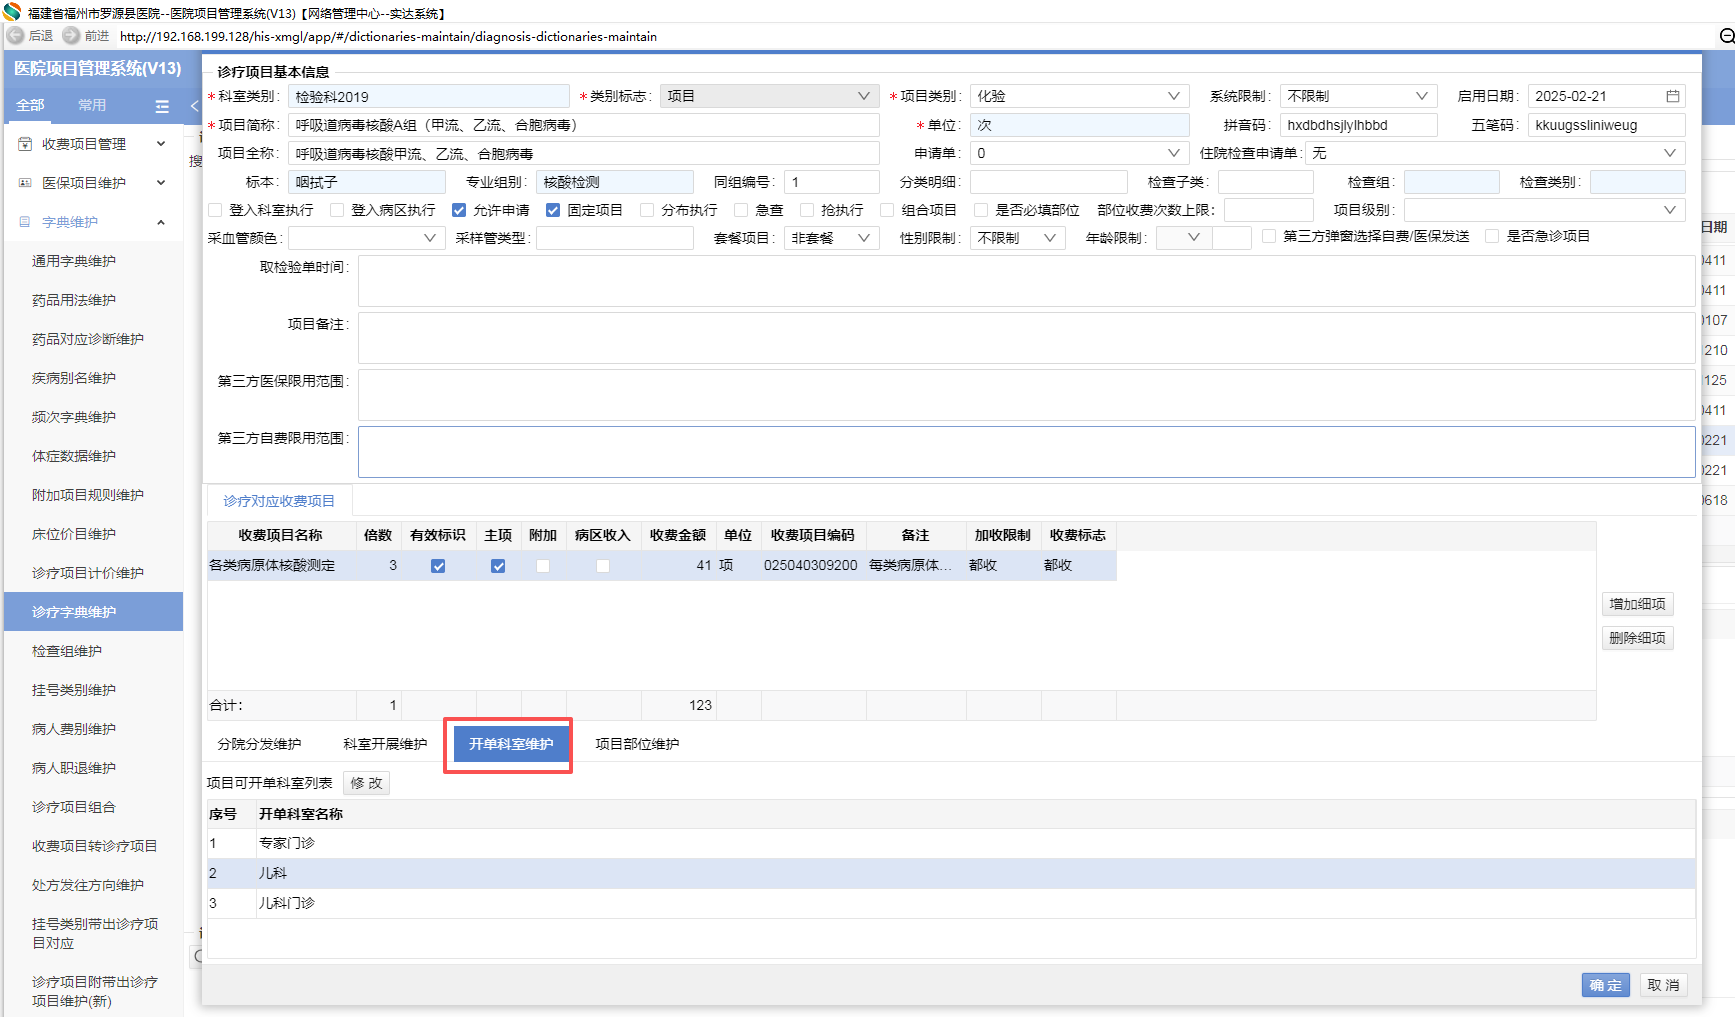Click the 收费项目管理 menu icon
This screenshot has height=1017, width=1735.
[x=25, y=144]
